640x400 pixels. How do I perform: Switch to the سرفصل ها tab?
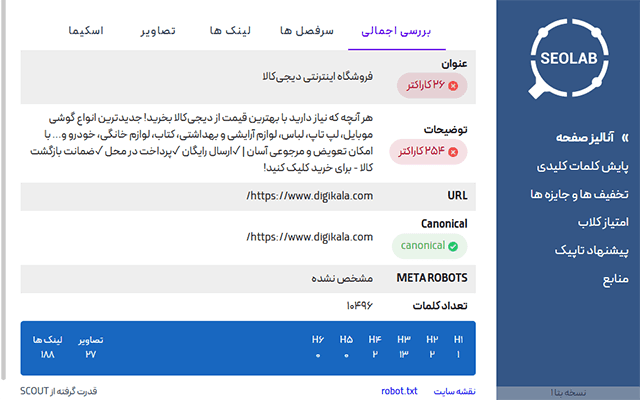coord(307,31)
